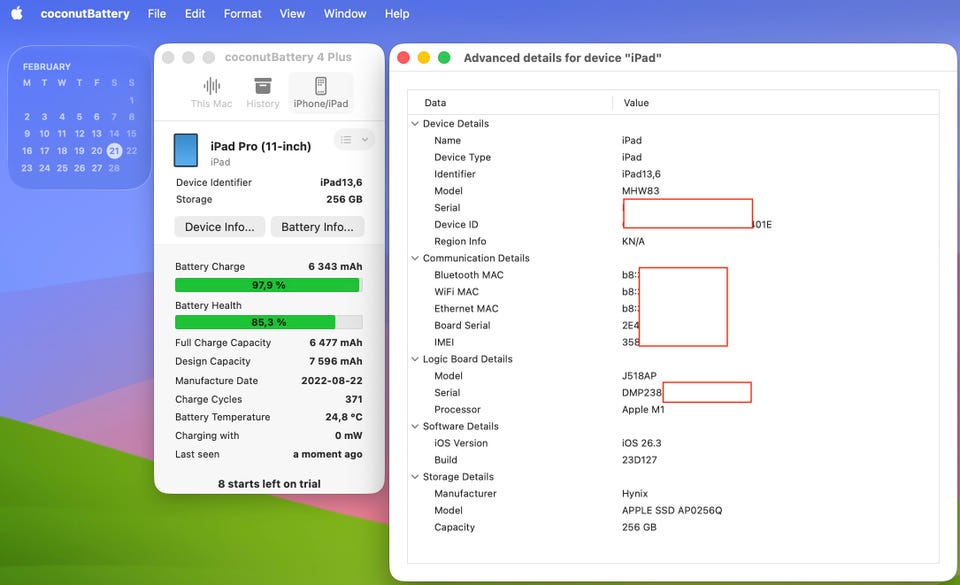Collapse the Software Details section
Image resolution: width=960 pixels, height=585 pixels.
click(x=415, y=427)
